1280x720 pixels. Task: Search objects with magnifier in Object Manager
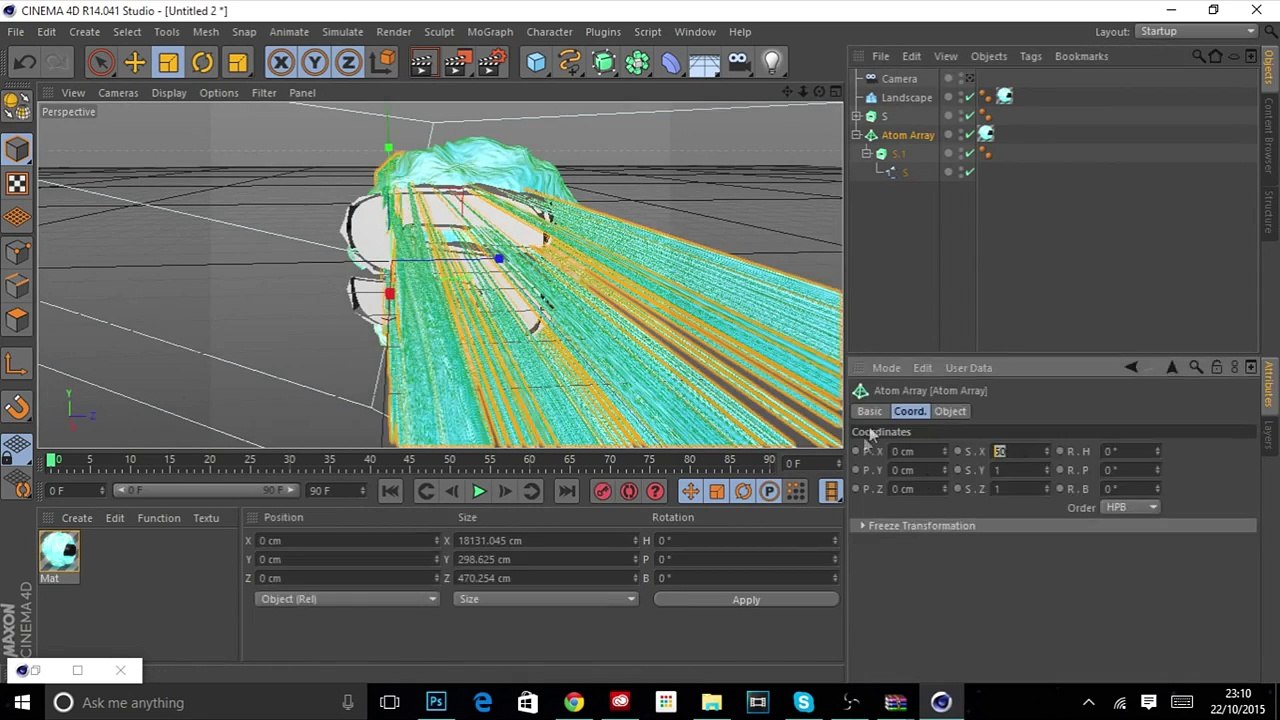[x=1198, y=56]
